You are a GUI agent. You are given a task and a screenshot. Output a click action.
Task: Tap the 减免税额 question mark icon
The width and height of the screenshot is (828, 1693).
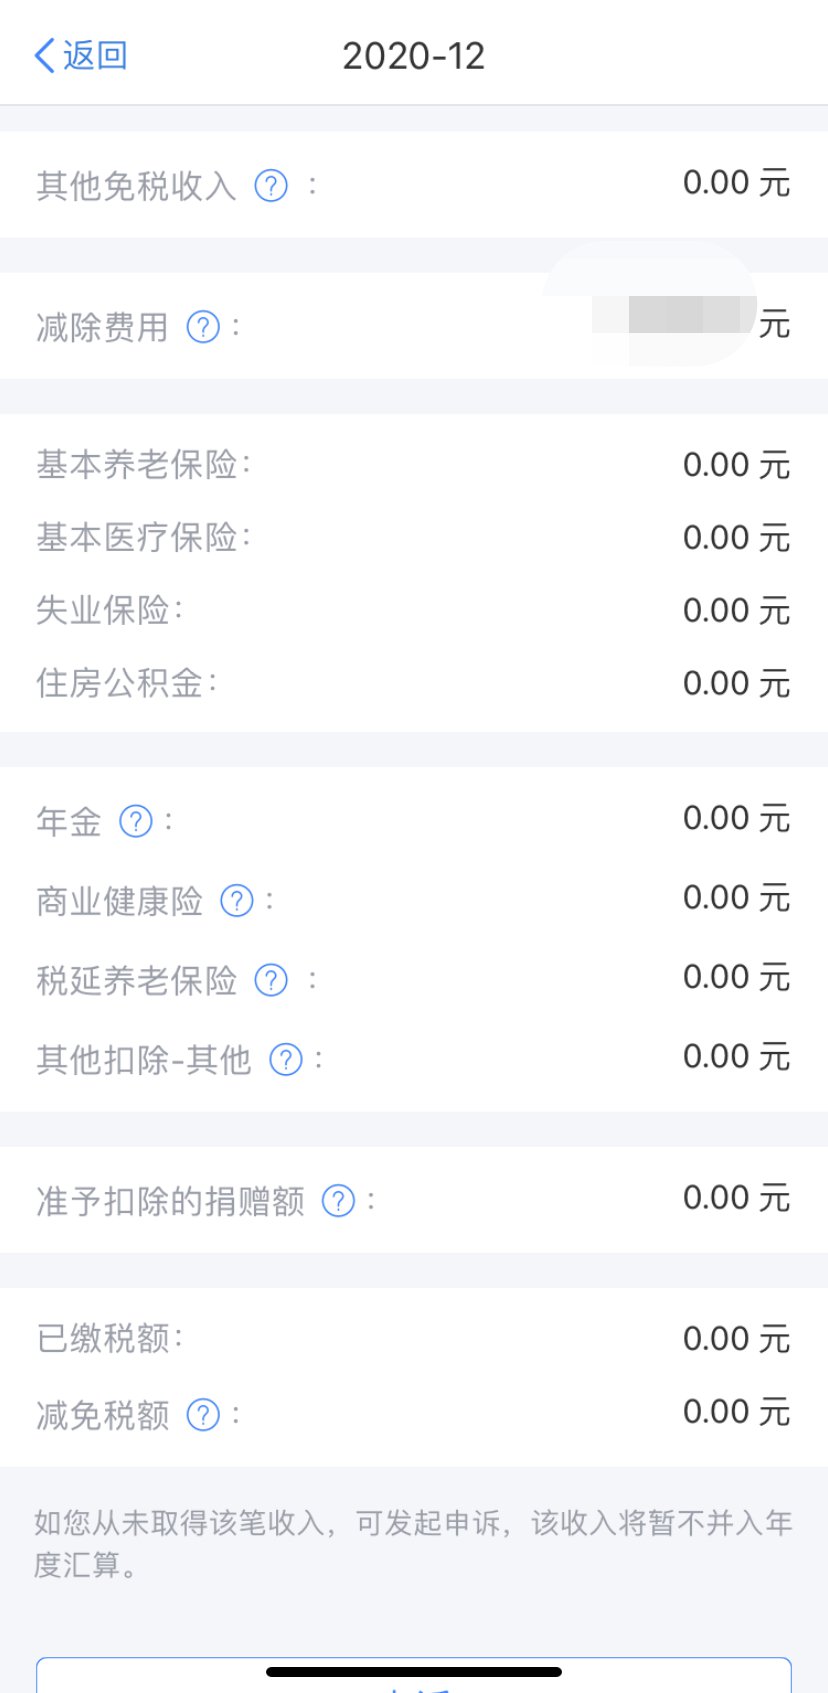(x=203, y=1415)
